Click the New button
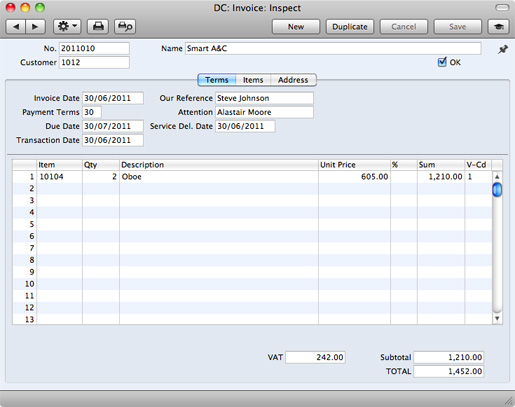 coord(296,27)
